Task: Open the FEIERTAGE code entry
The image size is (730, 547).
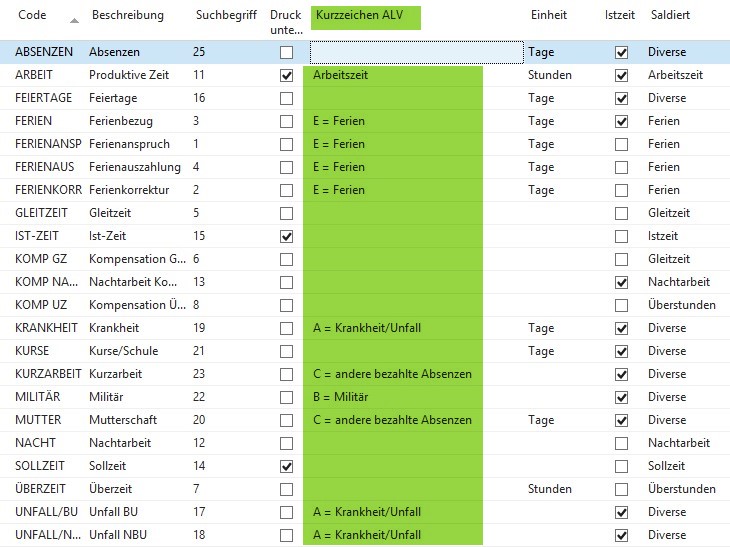Action: [41, 98]
